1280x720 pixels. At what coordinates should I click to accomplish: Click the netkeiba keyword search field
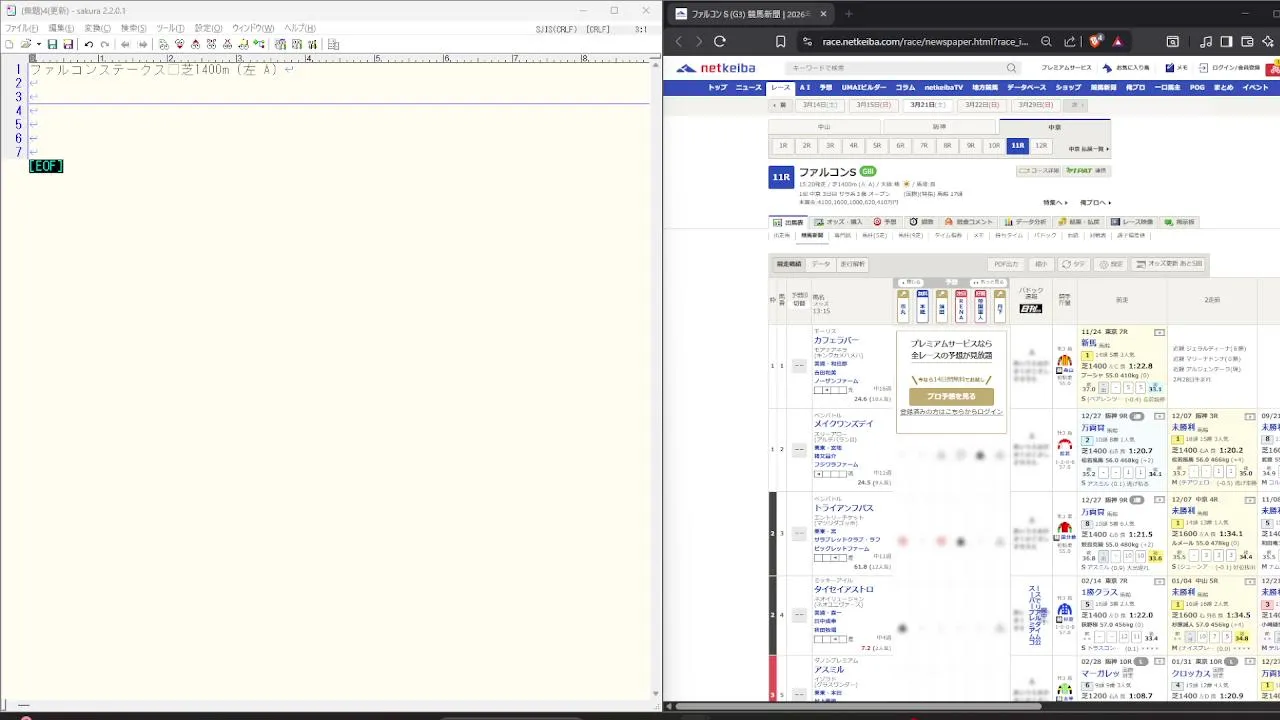895,68
